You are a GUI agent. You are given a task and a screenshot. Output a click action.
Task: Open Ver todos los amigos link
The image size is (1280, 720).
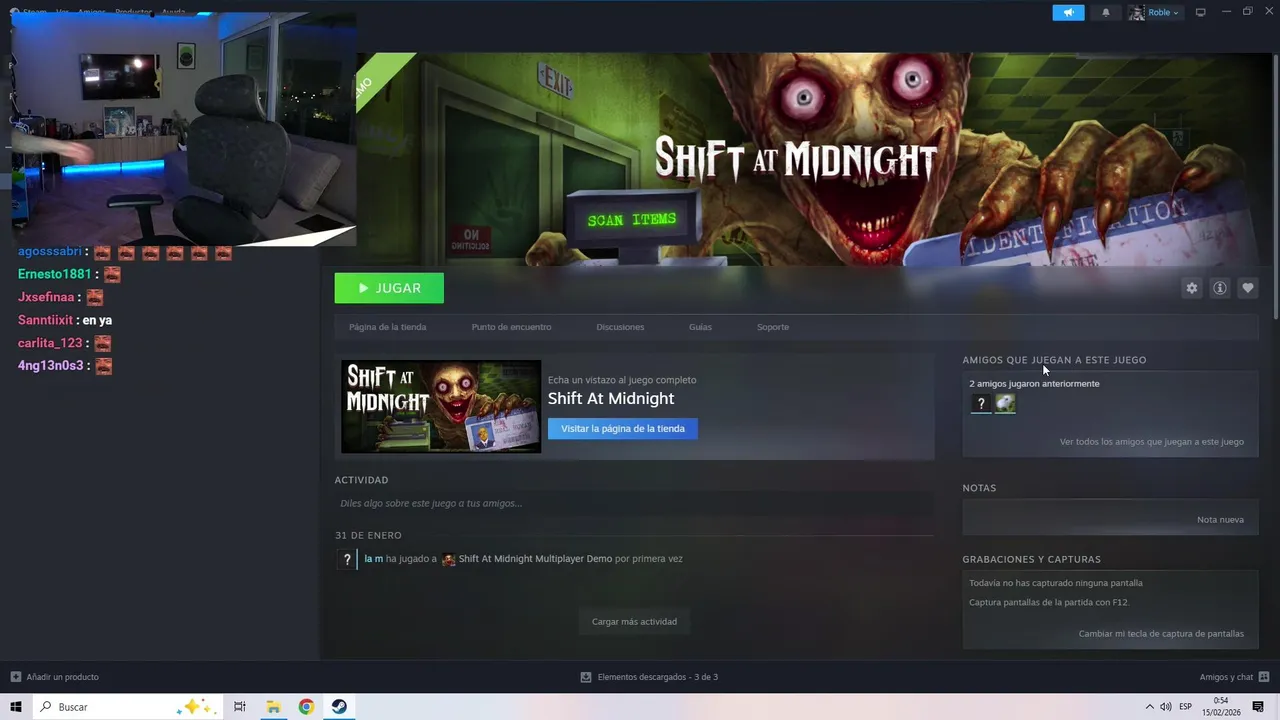(x=1152, y=441)
